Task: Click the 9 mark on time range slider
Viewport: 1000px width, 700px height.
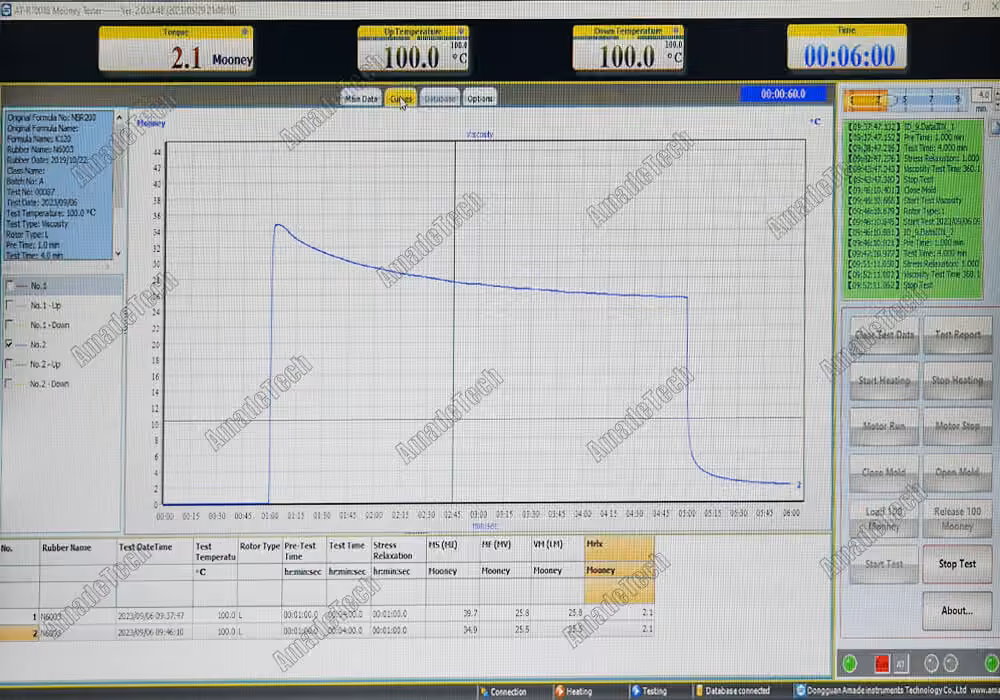Action: pyautogui.click(x=957, y=99)
